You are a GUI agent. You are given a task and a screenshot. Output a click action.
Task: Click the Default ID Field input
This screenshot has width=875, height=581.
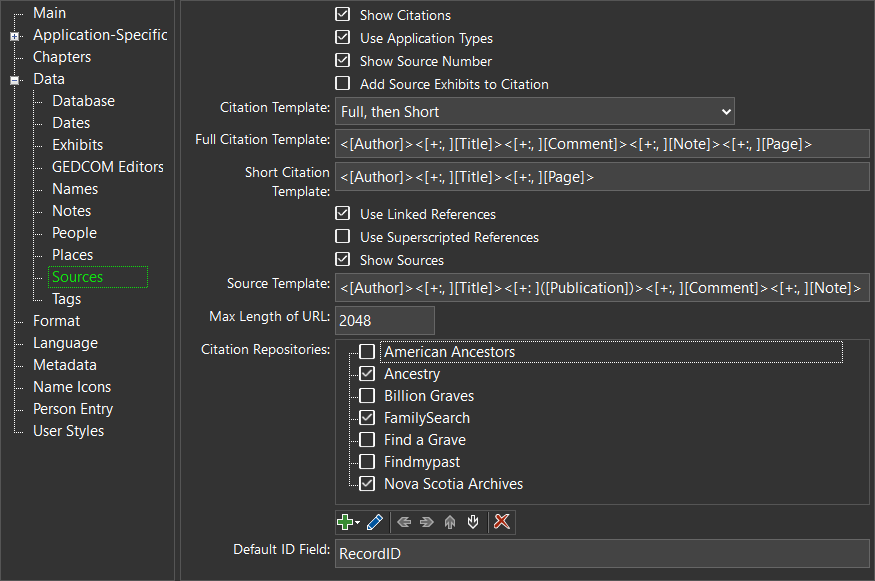[602, 553]
